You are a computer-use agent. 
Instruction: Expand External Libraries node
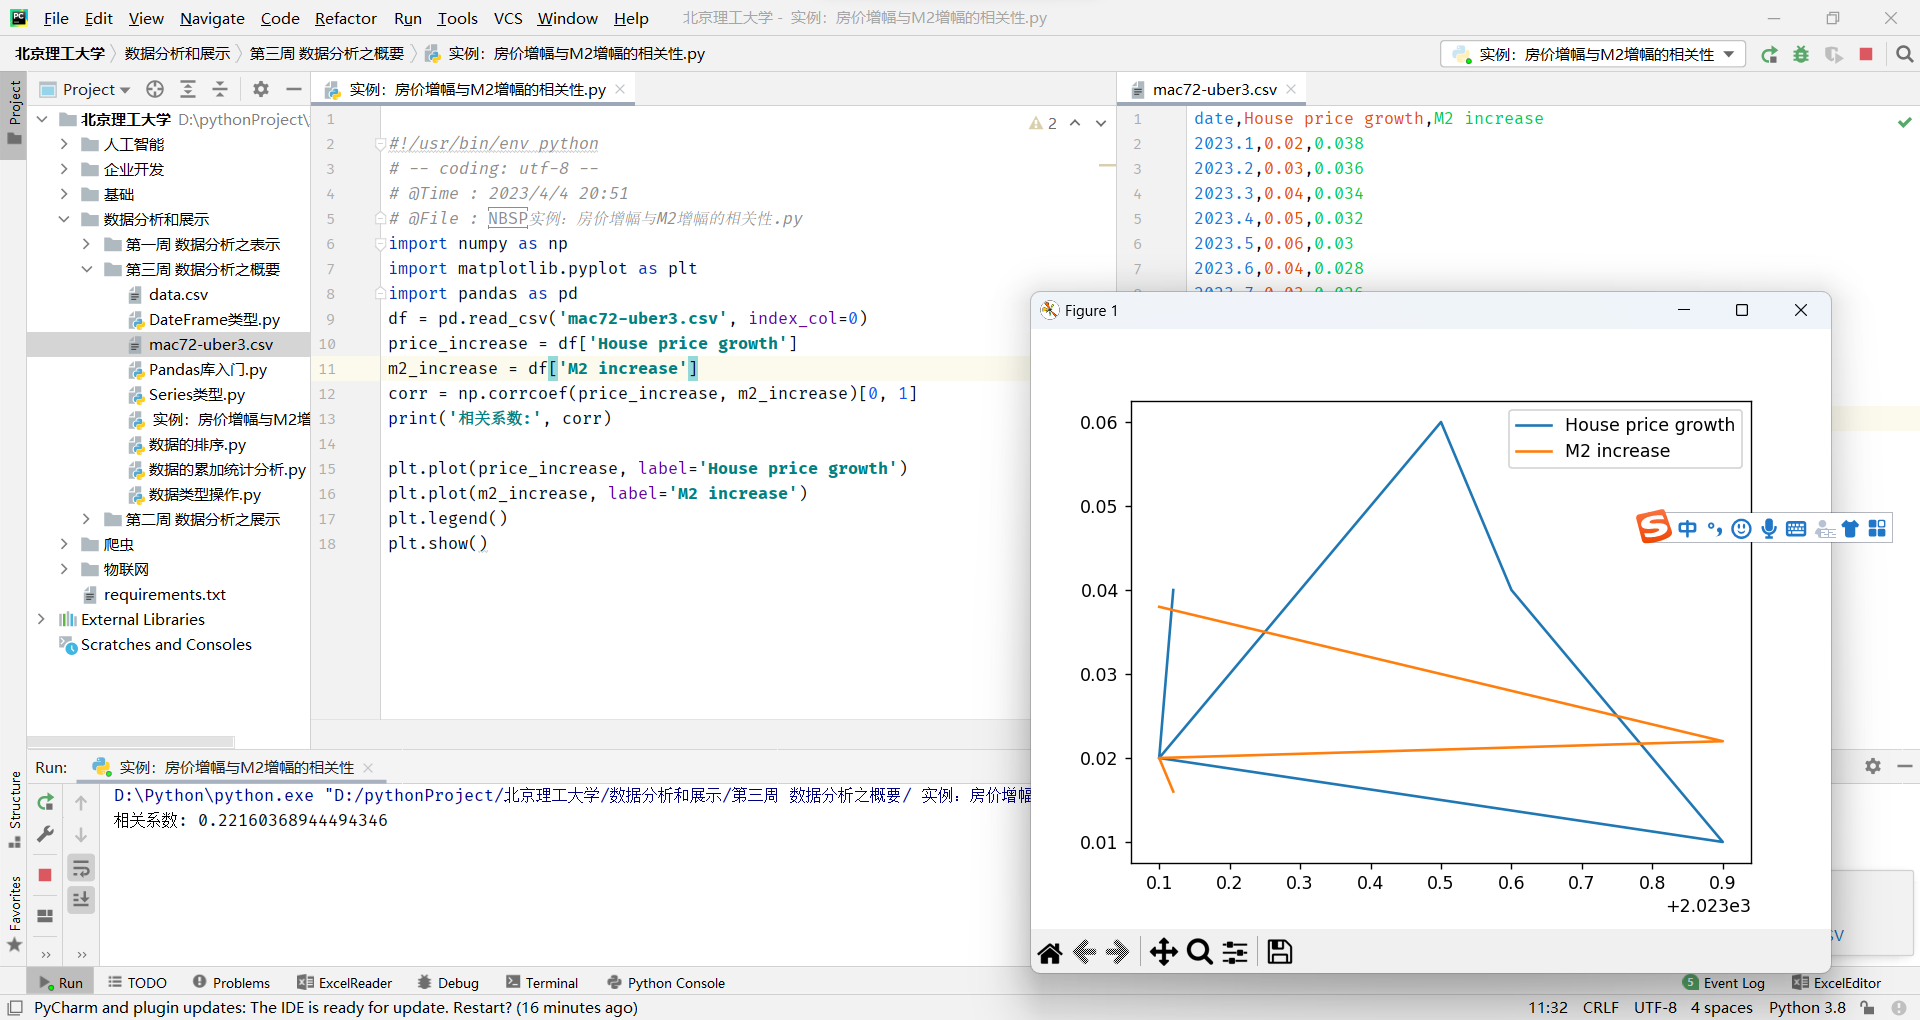(42, 619)
